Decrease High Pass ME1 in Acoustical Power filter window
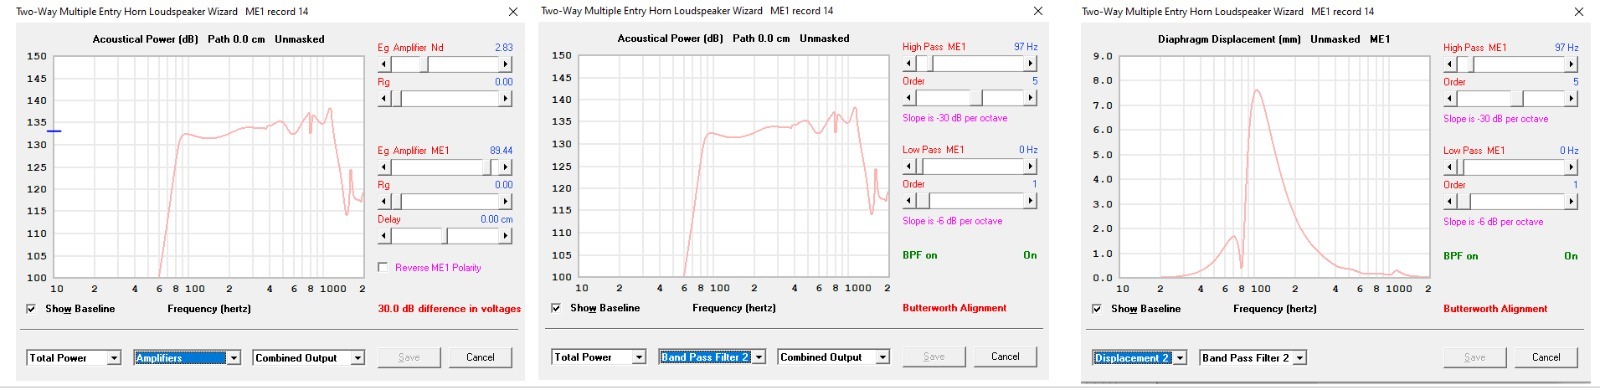Screen dimensions: 1600x390 pyautogui.click(x=909, y=63)
